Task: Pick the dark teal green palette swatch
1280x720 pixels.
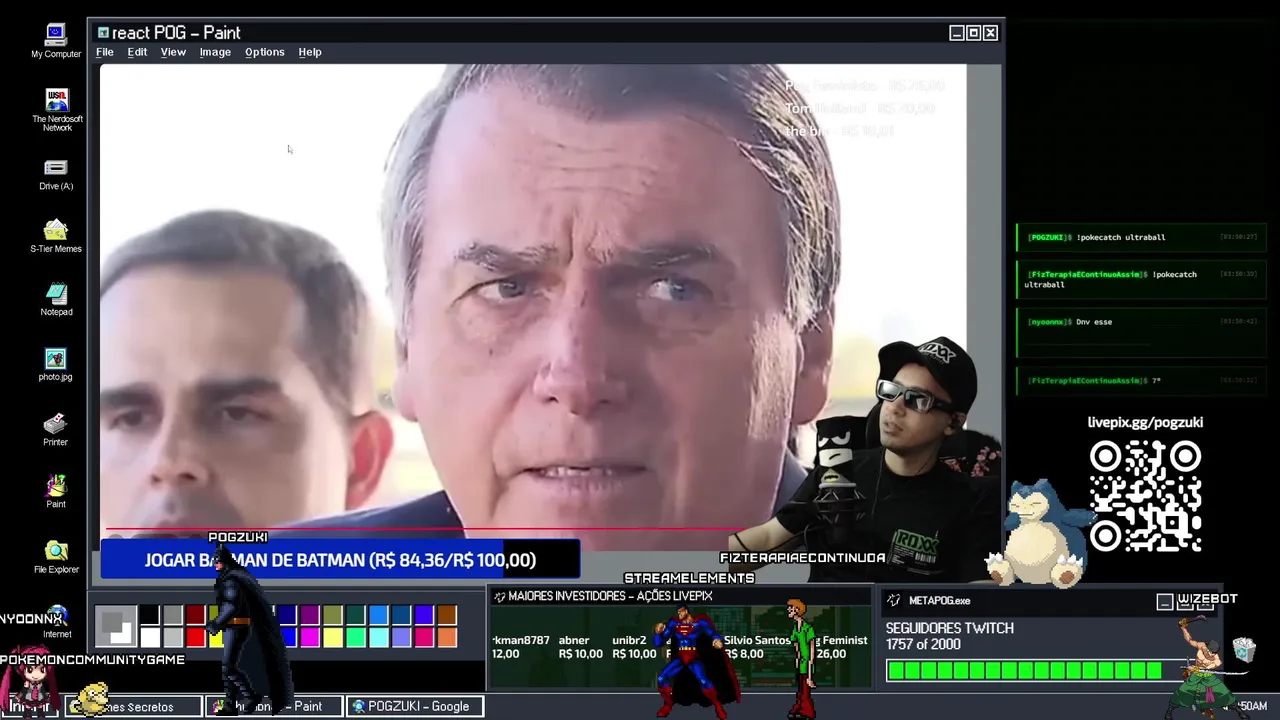Action: (x=356, y=615)
